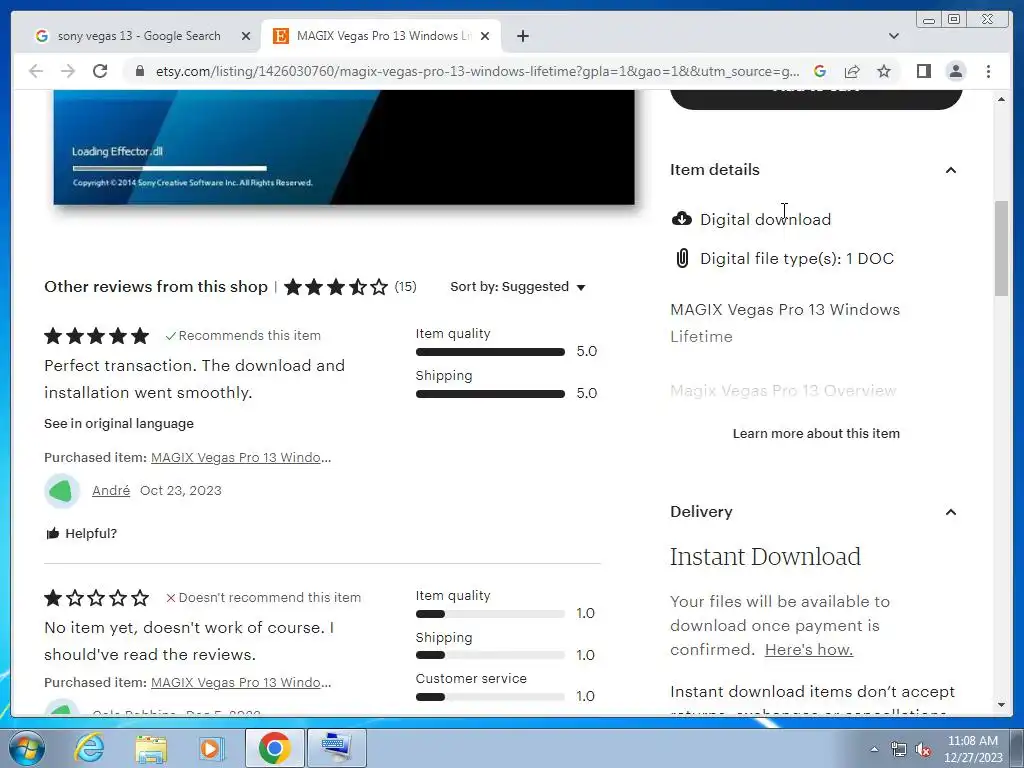Open the Chrome three-dot menu

988,71
